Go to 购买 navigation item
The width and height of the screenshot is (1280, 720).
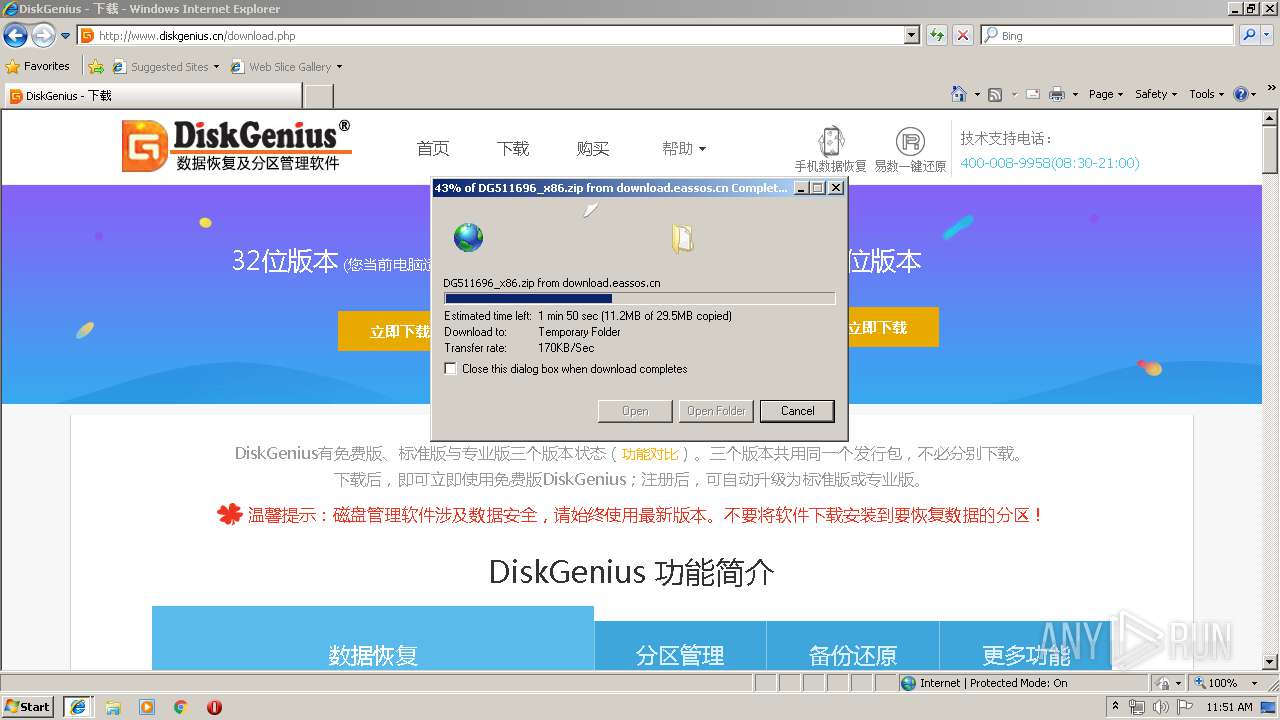pos(593,148)
